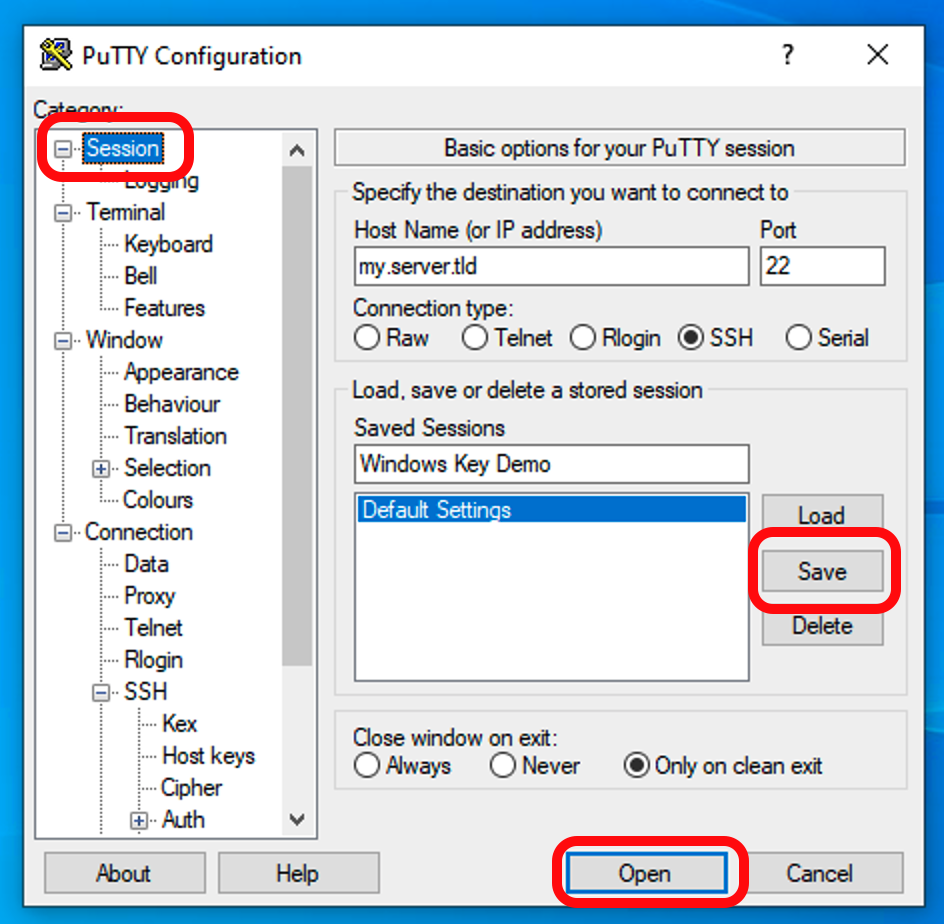Screen dimensions: 944x924
Task: Click the Host Name input field
Action: [551, 265]
